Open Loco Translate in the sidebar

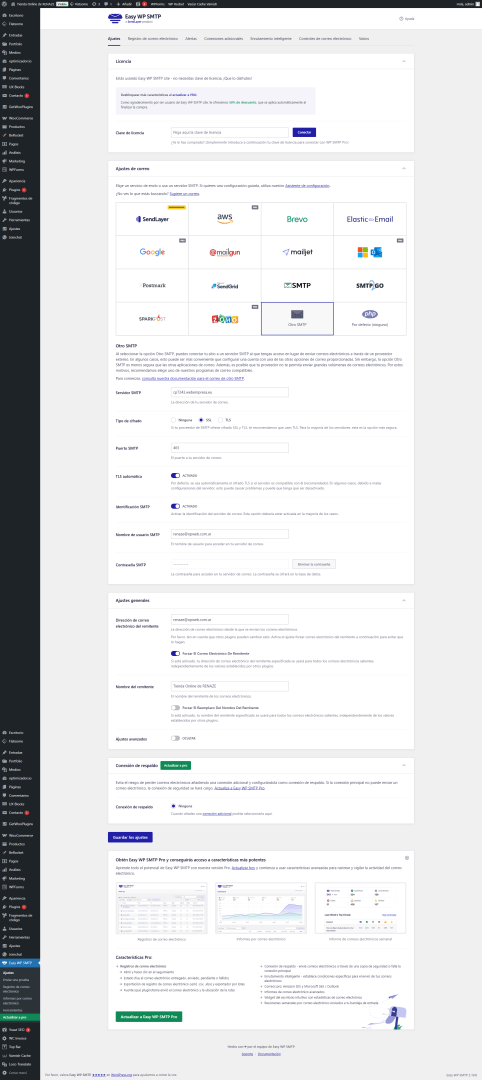point(19,1063)
